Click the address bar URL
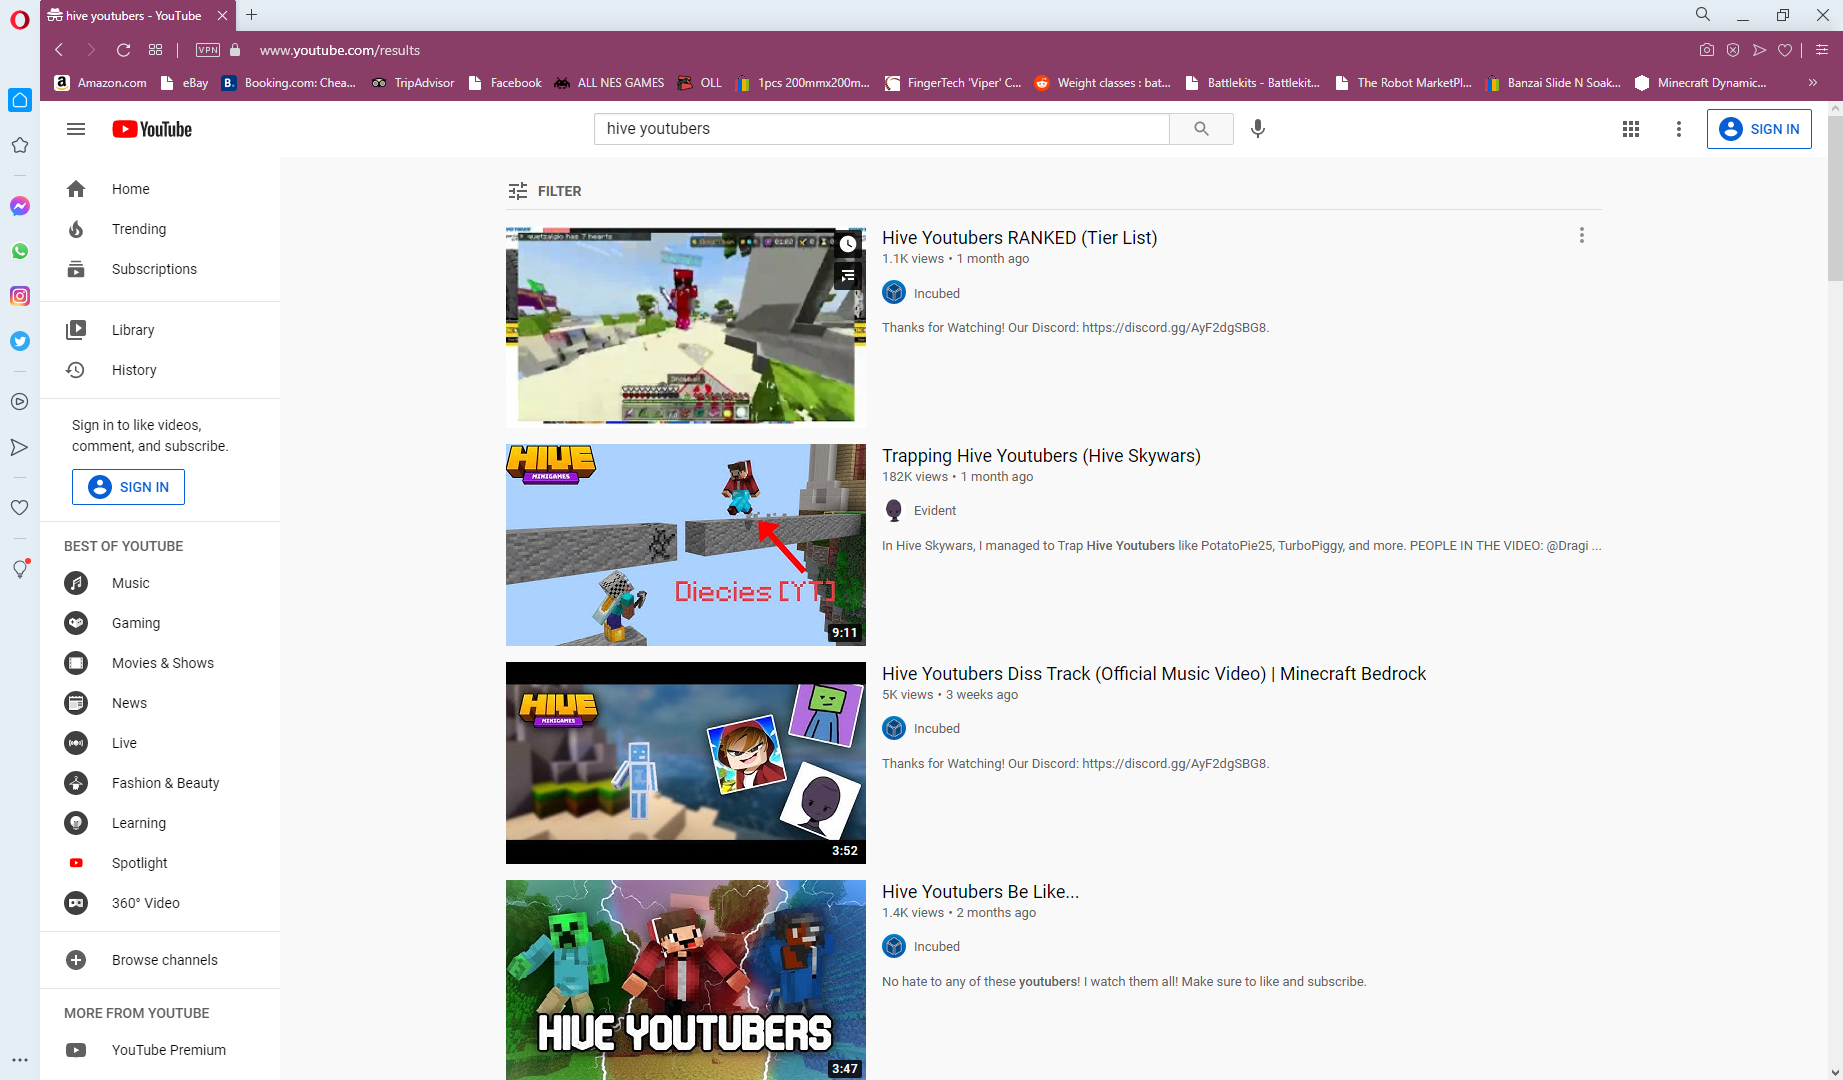1843x1080 pixels. tap(340, 50)
